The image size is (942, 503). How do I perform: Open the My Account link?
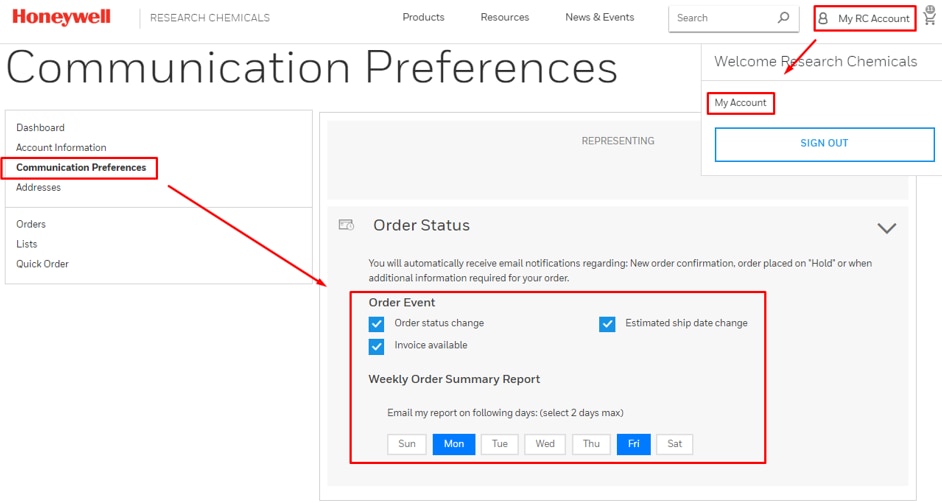tap(740, 103)
